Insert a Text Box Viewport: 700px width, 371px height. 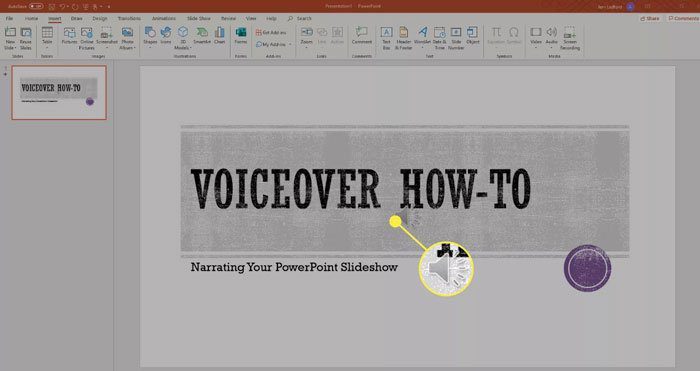(387, 38)
